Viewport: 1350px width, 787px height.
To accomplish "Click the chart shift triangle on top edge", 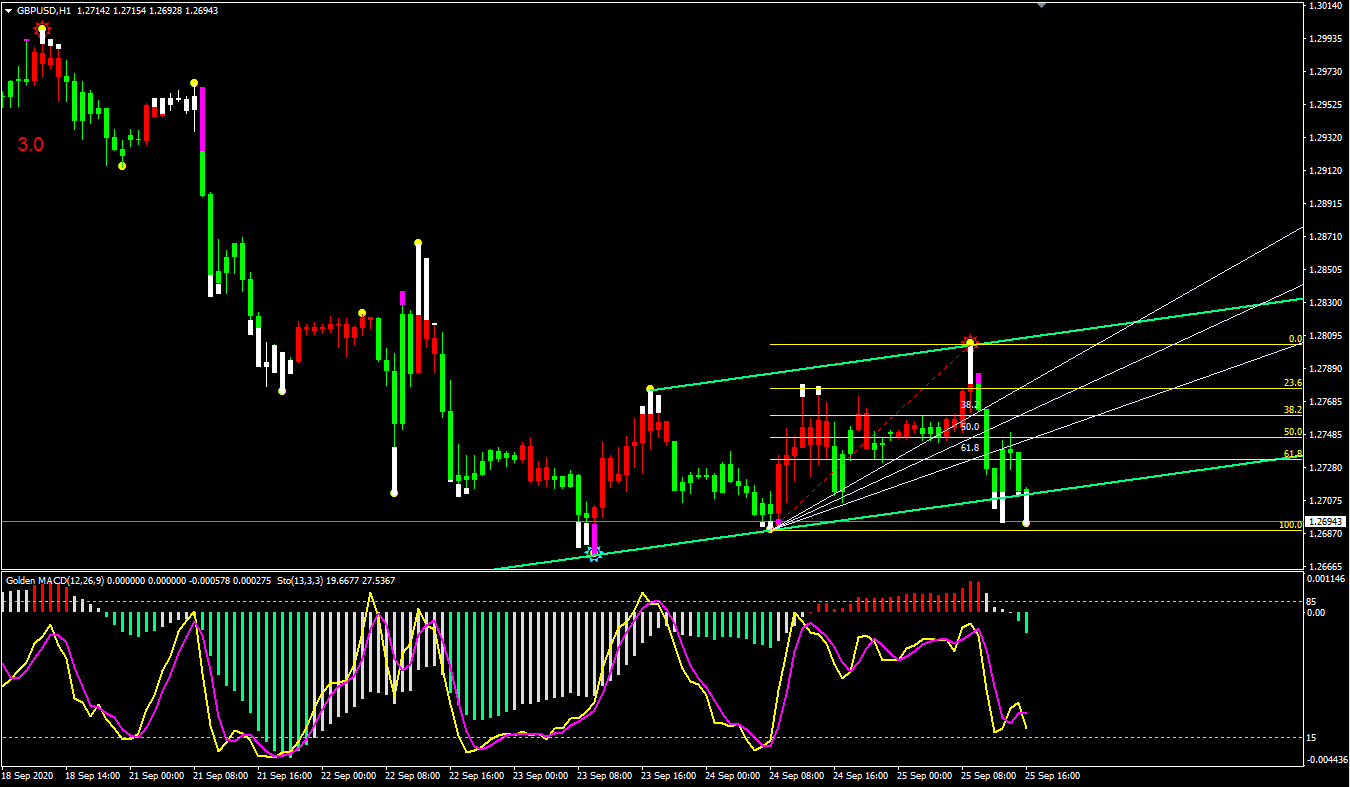I will (1042, 6).
